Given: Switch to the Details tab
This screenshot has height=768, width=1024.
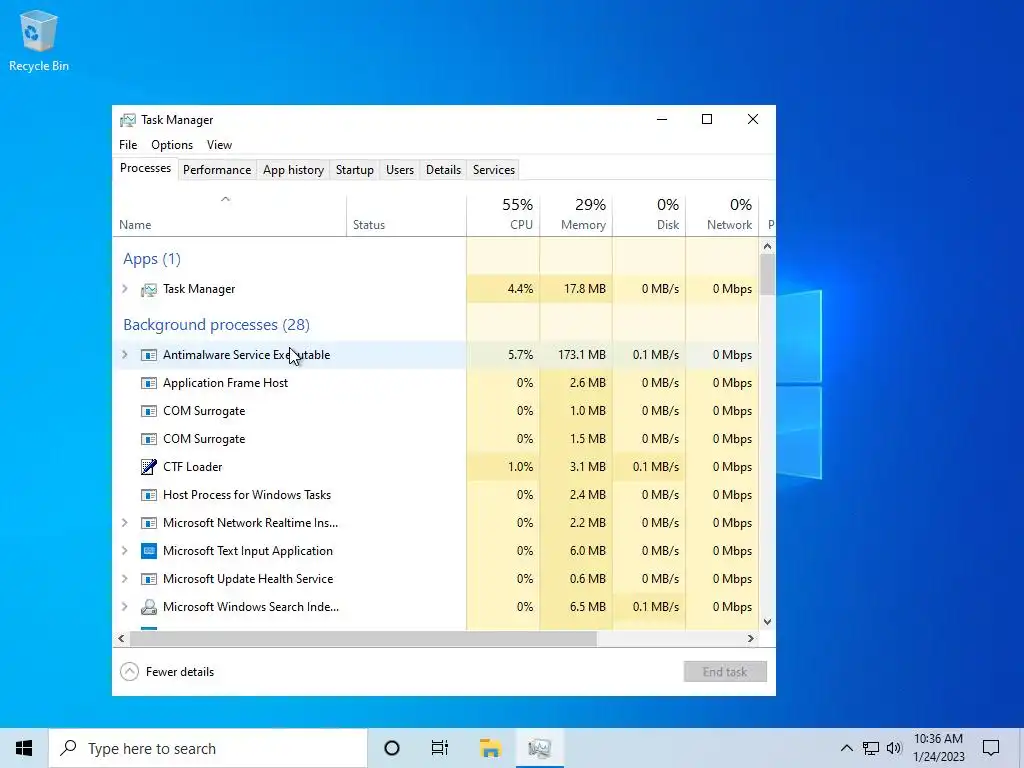Looking at the screenshot, I should click(x=443, y=170).
